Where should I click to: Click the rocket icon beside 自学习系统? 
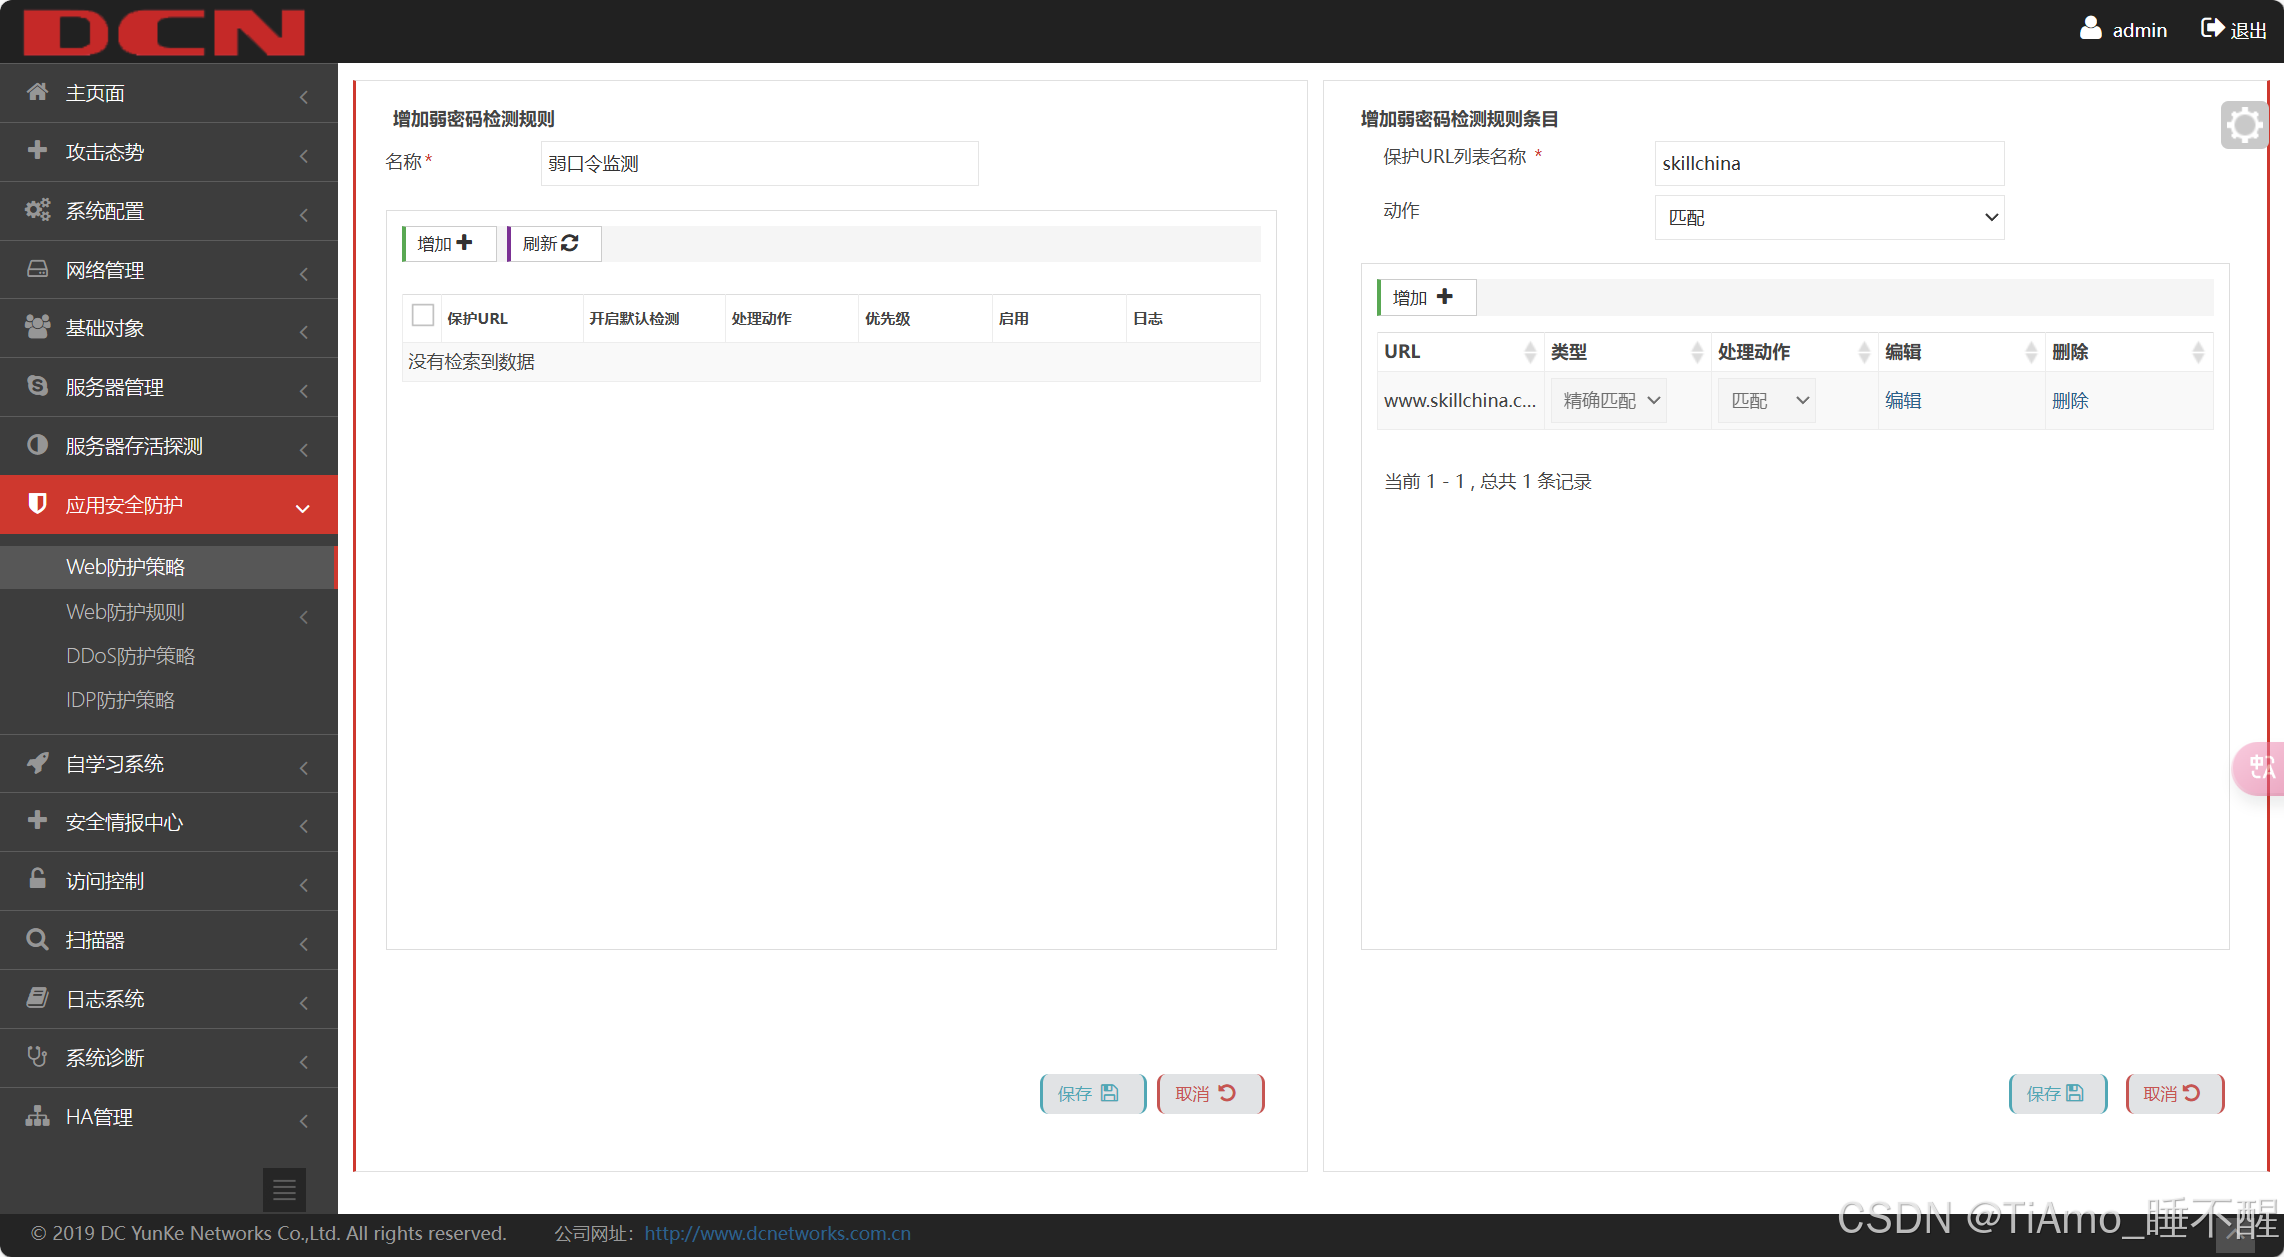pos(37,762)
